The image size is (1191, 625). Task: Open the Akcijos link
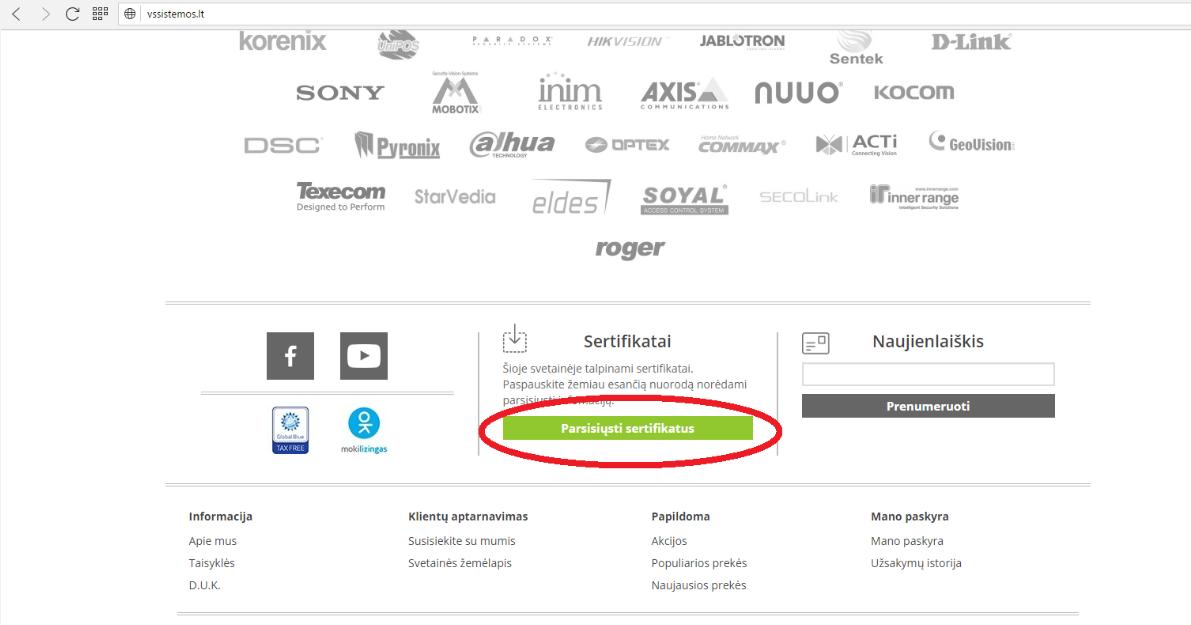point(669,541)
